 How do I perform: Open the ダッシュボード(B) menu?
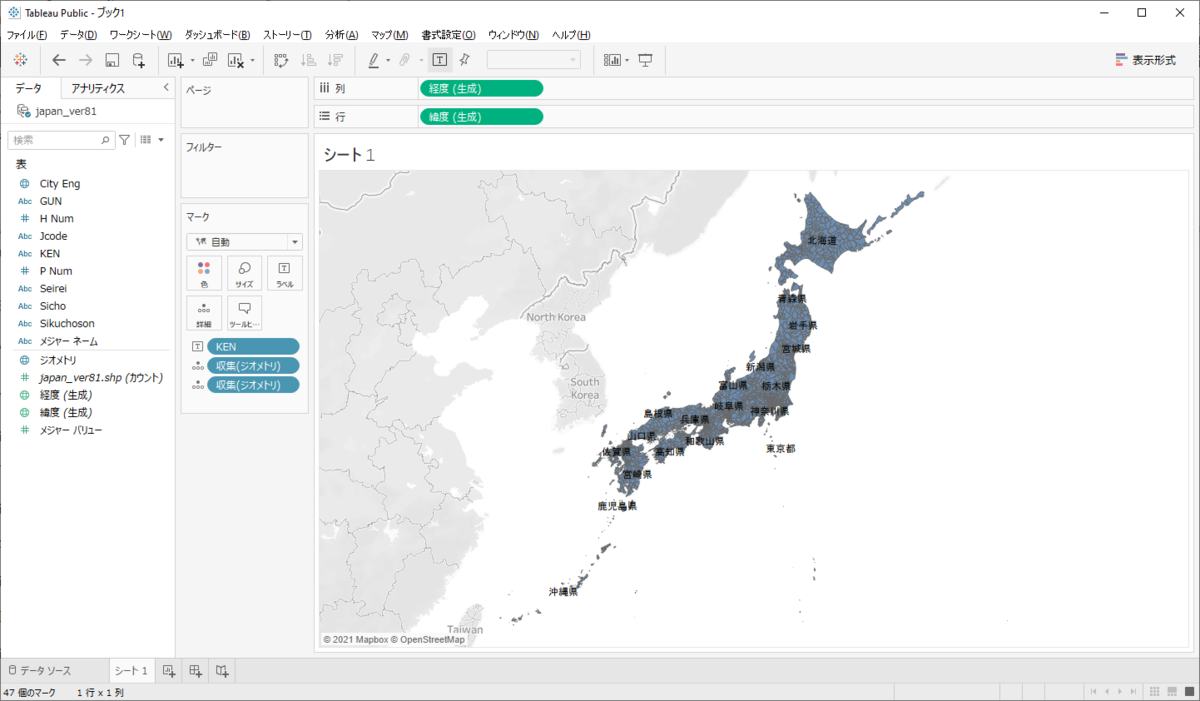tap(217, 35)
